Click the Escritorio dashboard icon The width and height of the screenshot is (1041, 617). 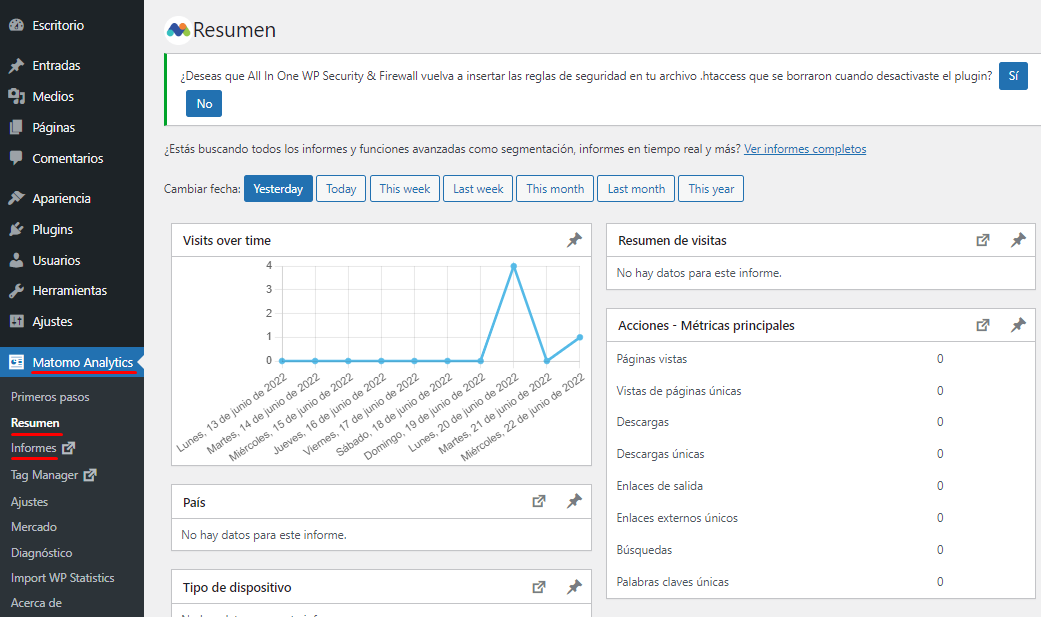click(x=17, y=25)
